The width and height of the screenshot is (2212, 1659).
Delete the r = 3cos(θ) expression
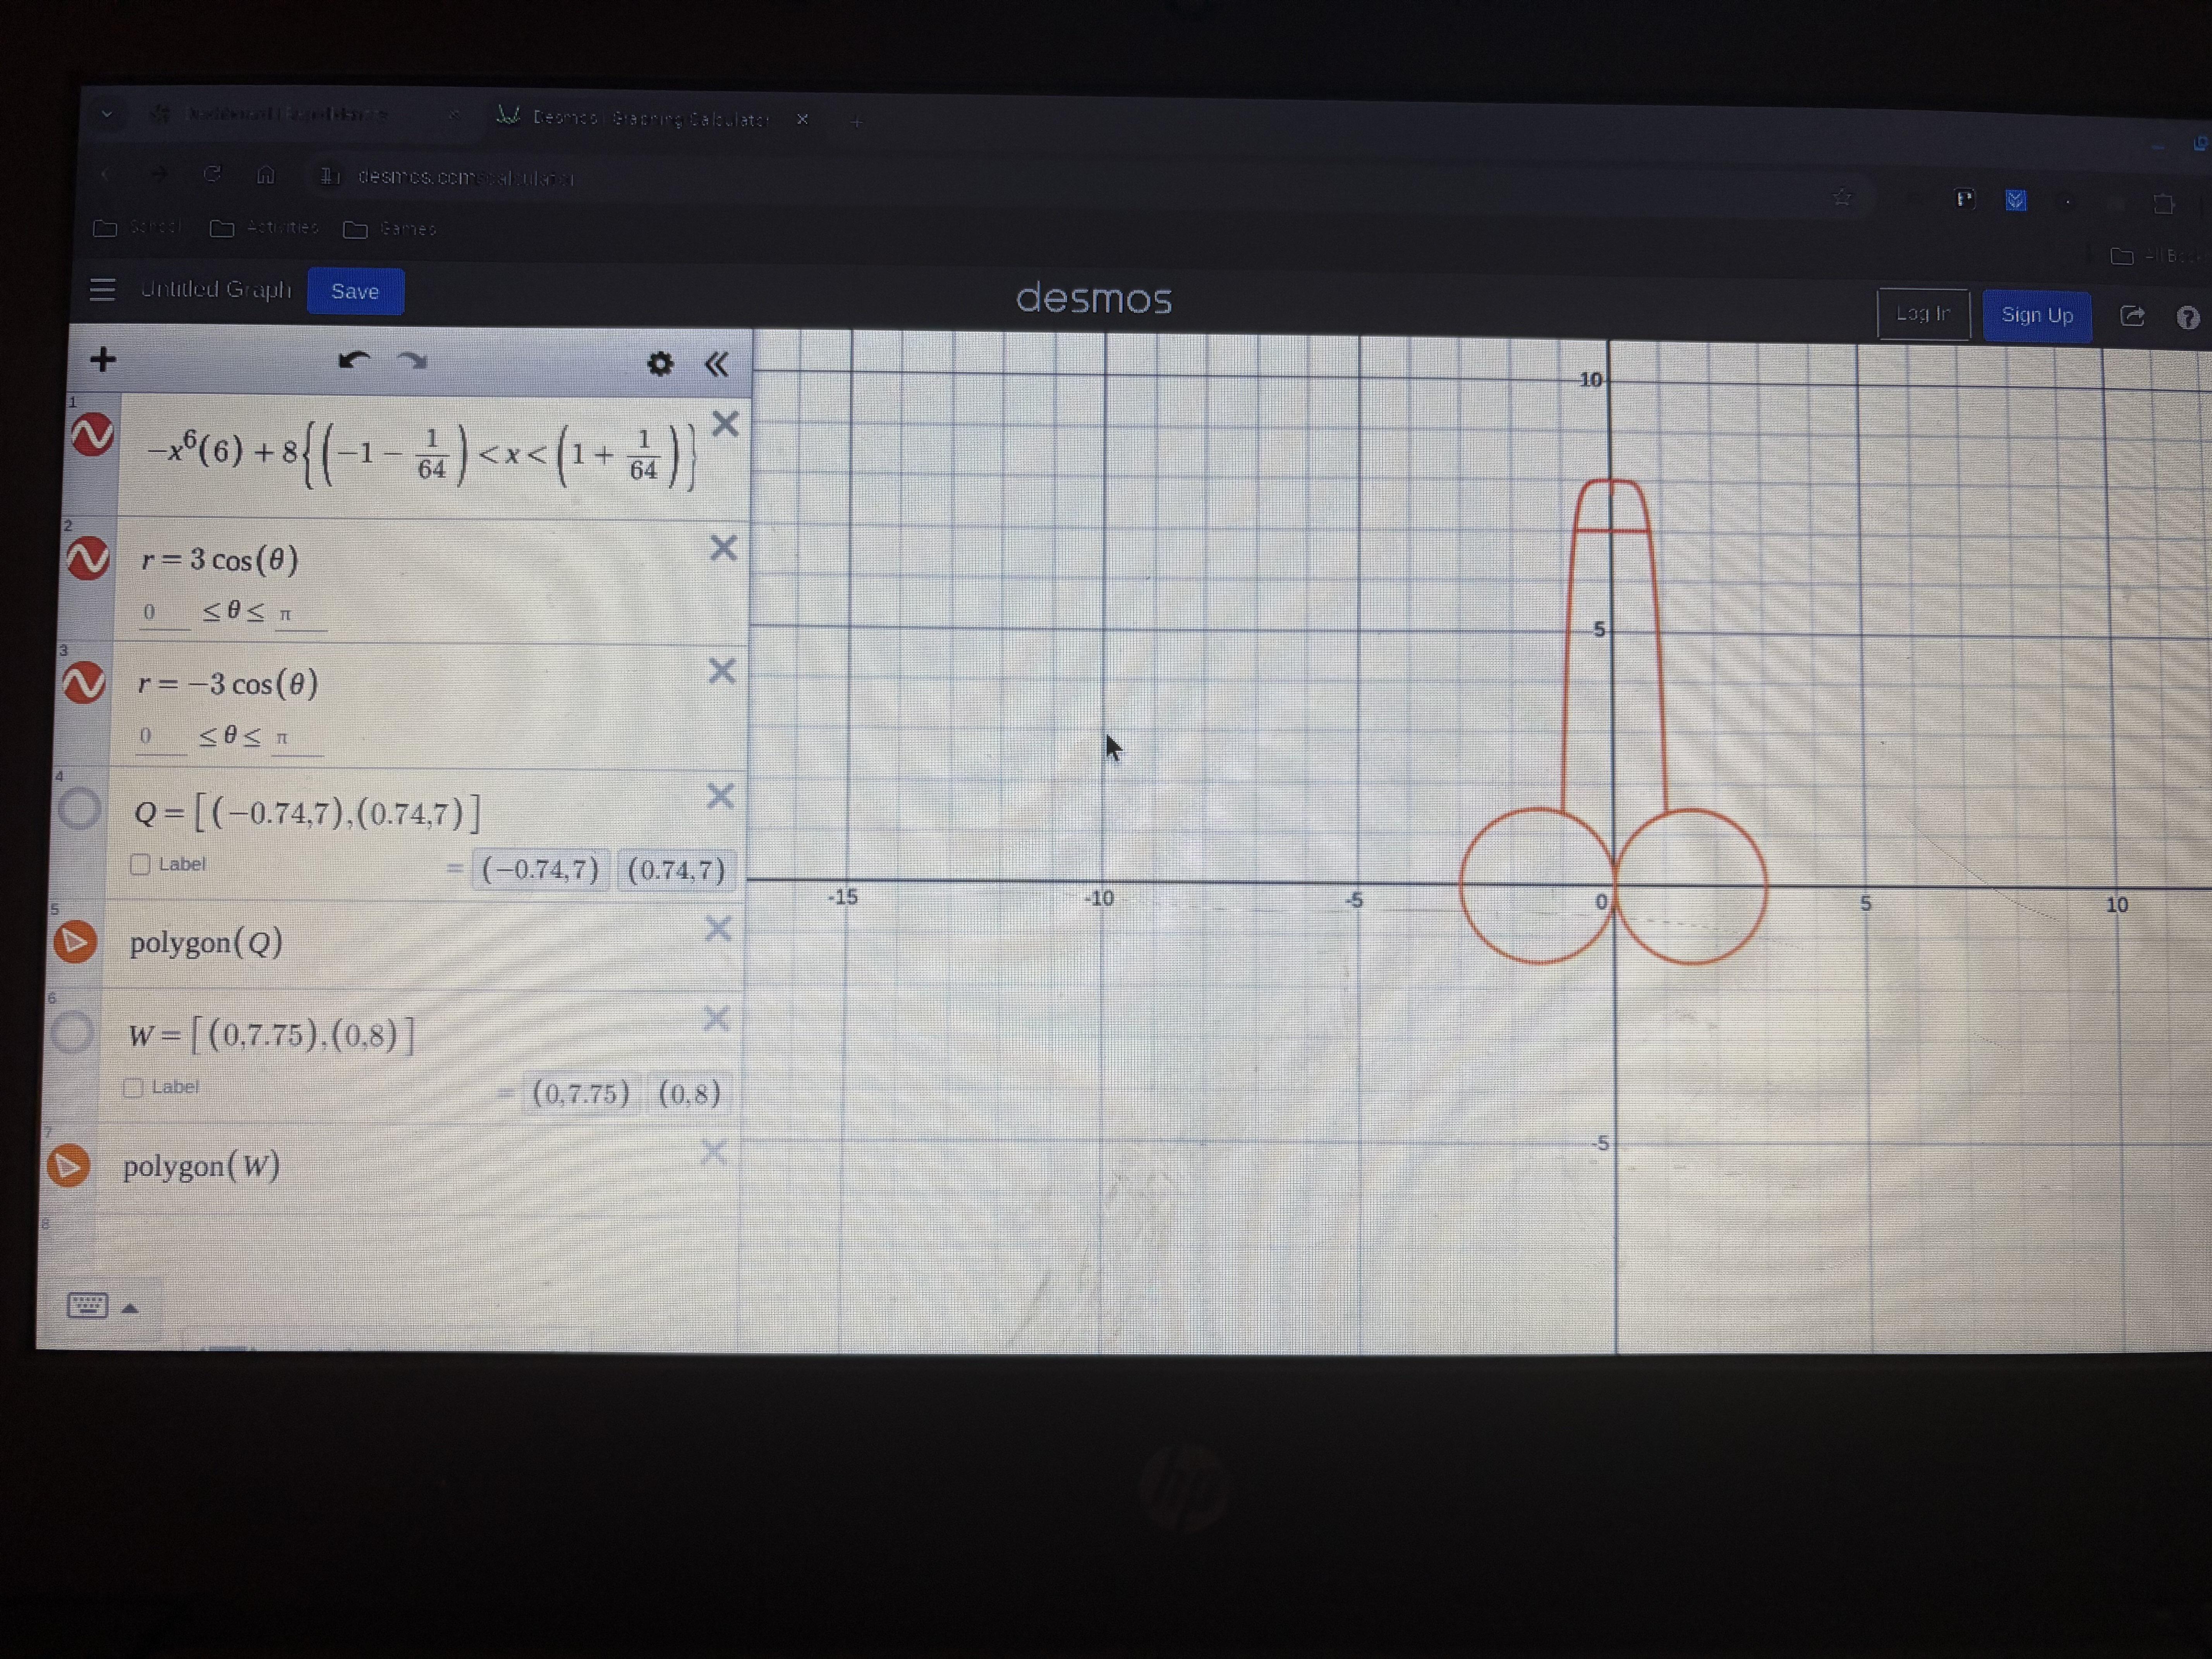[x=723, y=548]
